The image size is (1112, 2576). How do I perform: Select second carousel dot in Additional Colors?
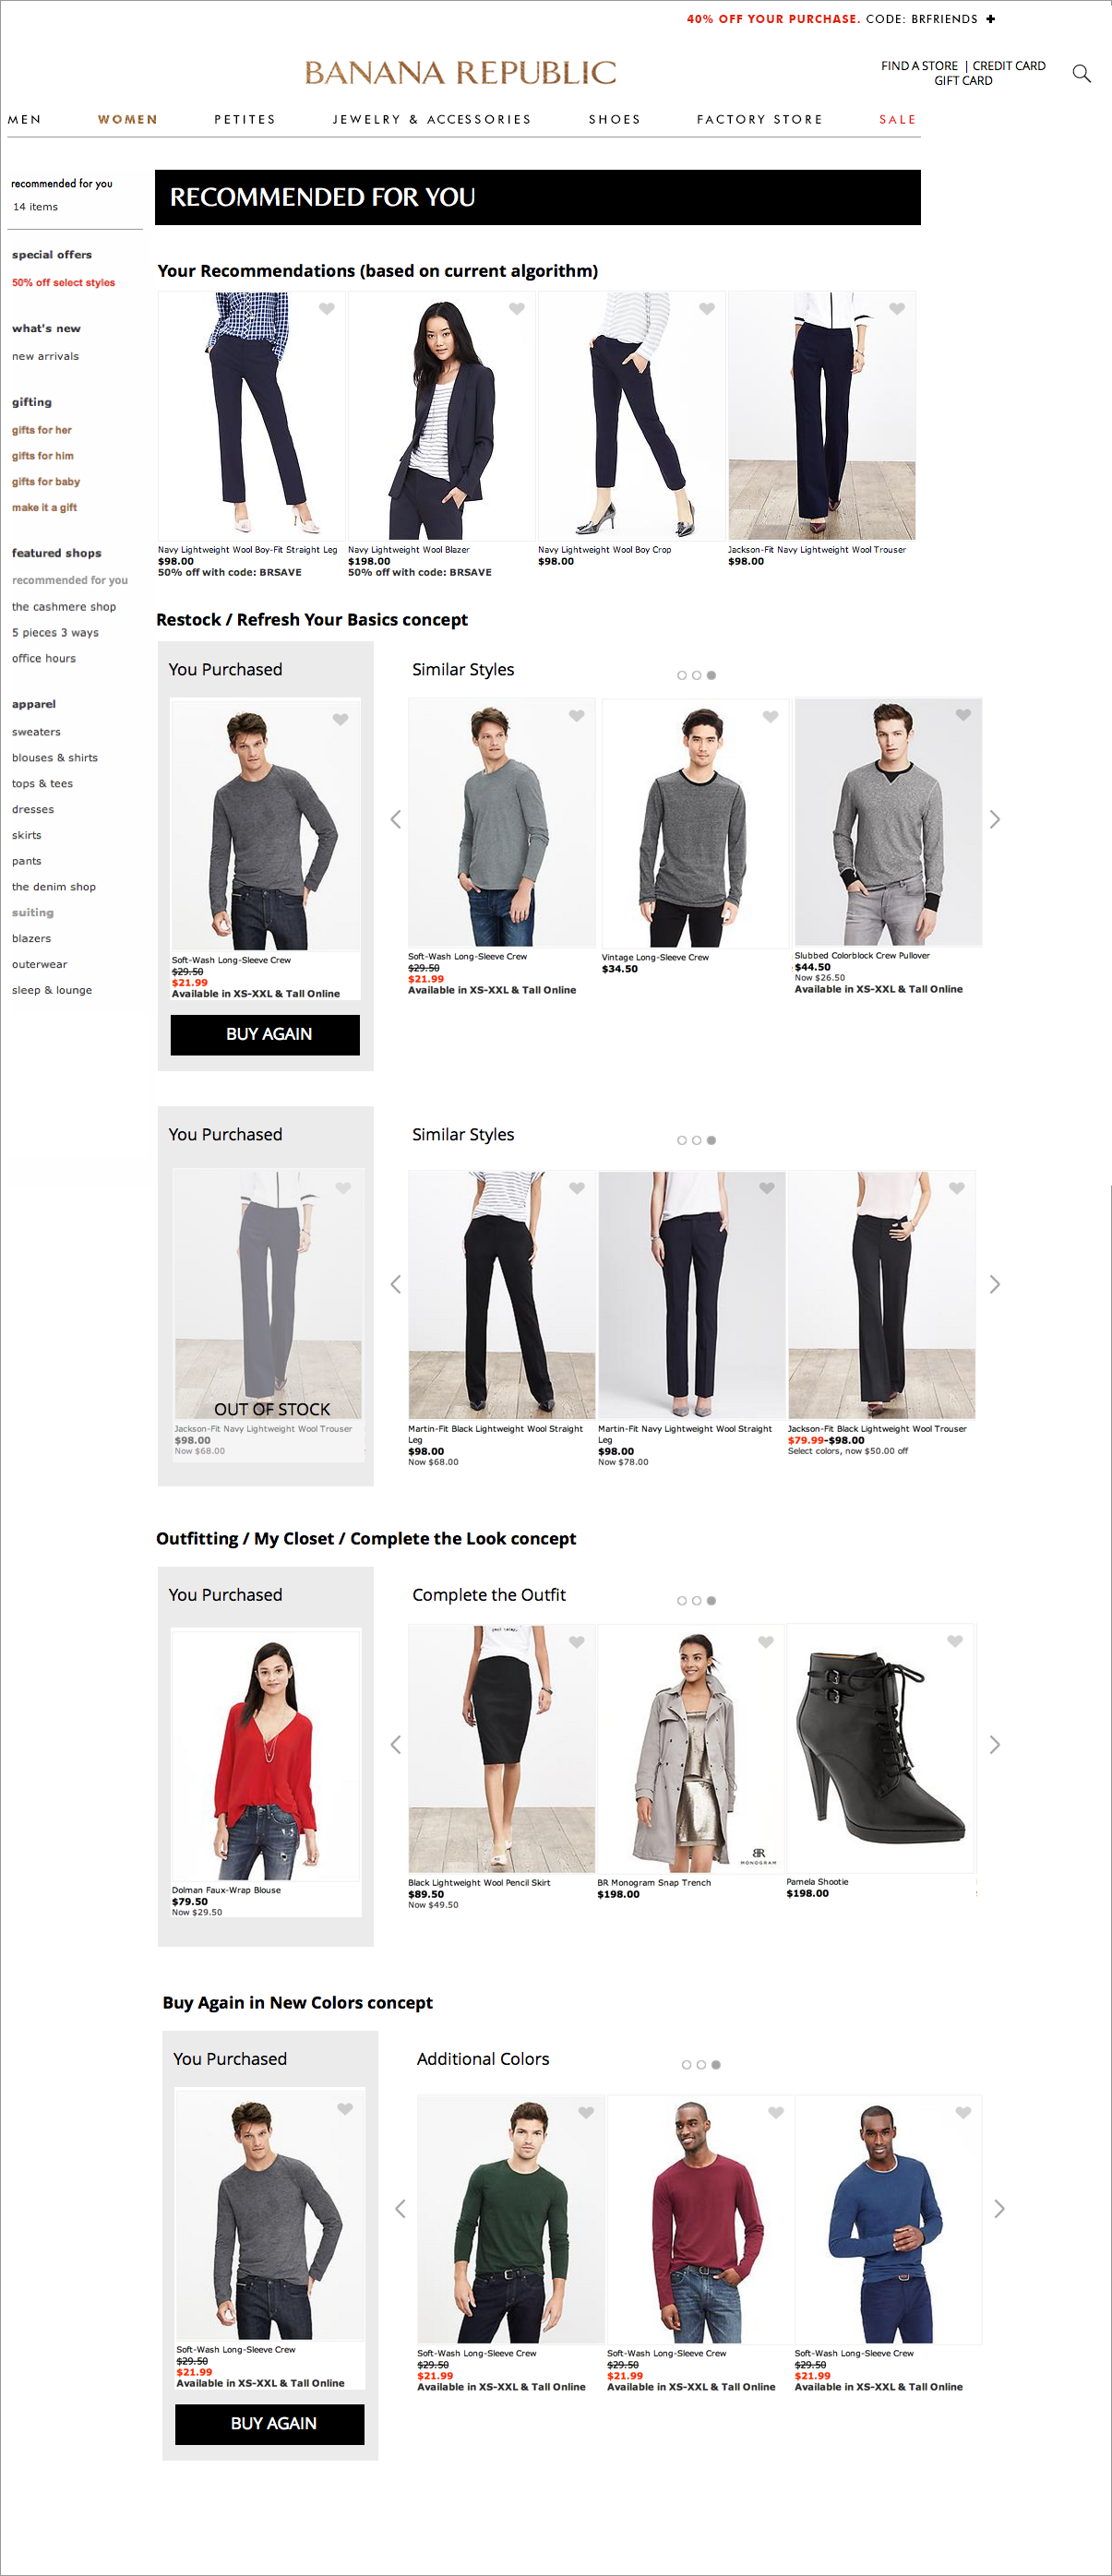tap(701, 2065)
